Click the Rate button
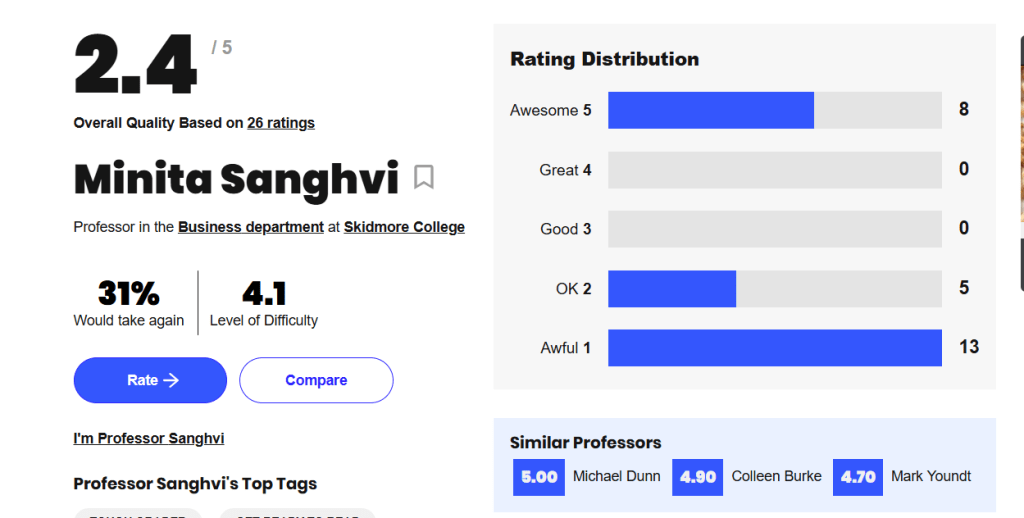 point(150,380)
